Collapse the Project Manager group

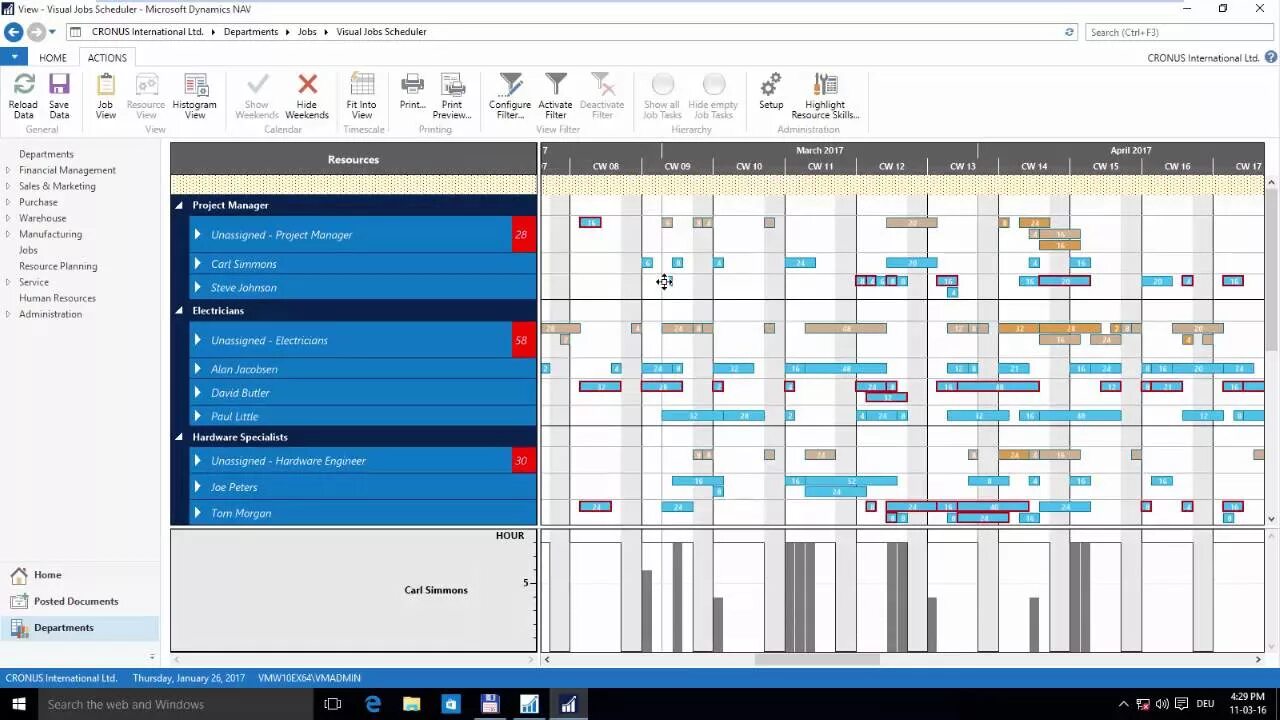tap(179, 205)
